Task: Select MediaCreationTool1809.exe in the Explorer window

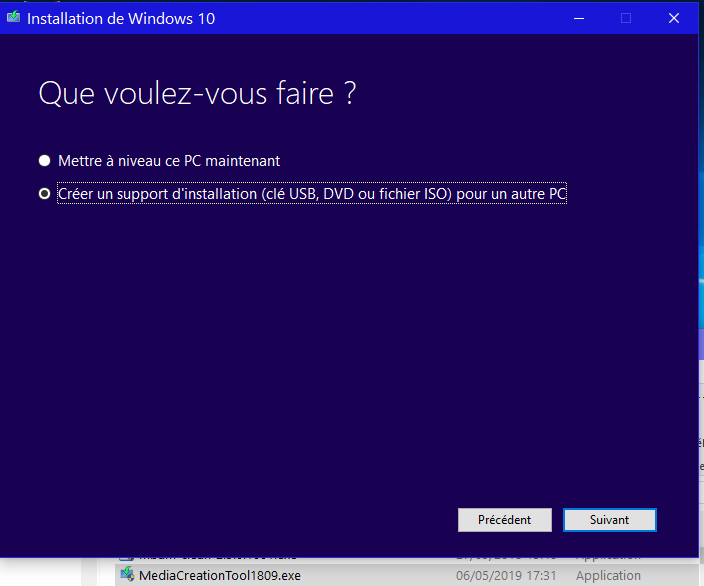Action: pos(220,575)
